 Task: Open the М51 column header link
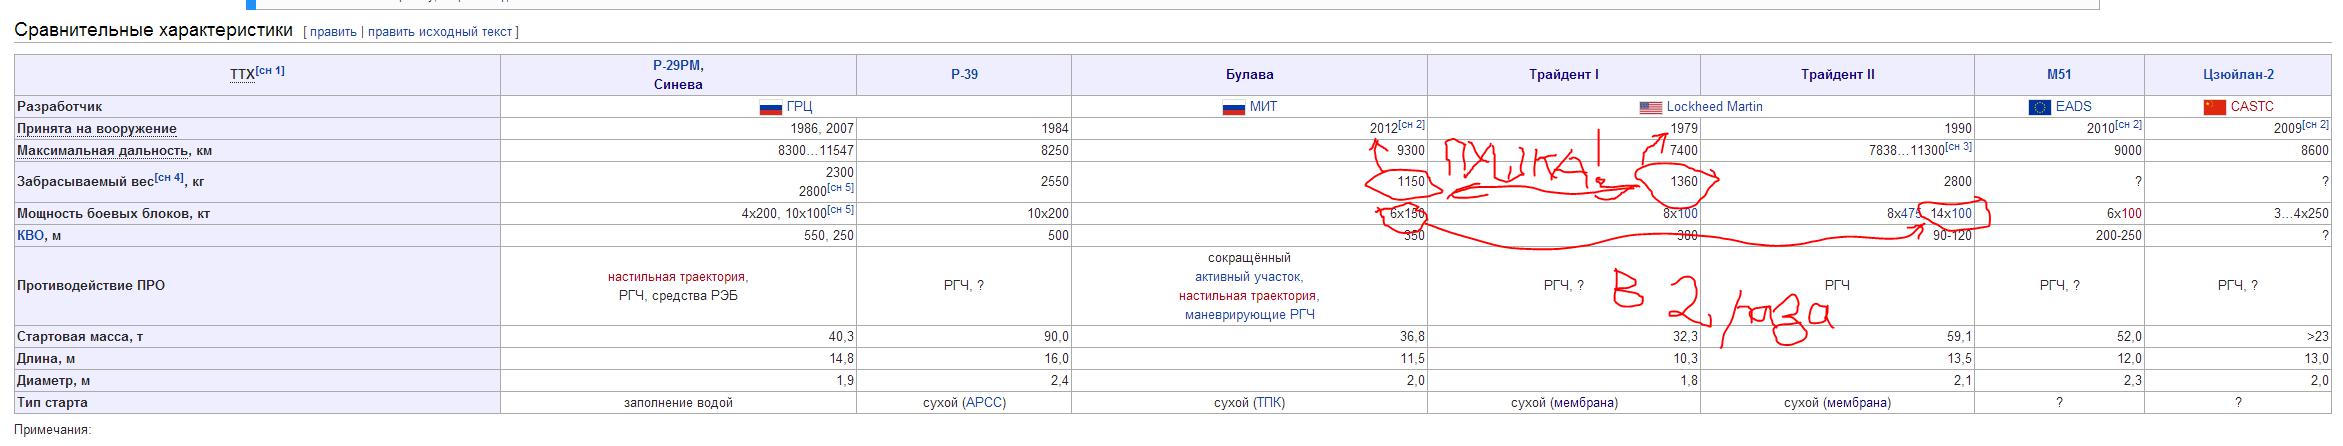point(2059,75)
